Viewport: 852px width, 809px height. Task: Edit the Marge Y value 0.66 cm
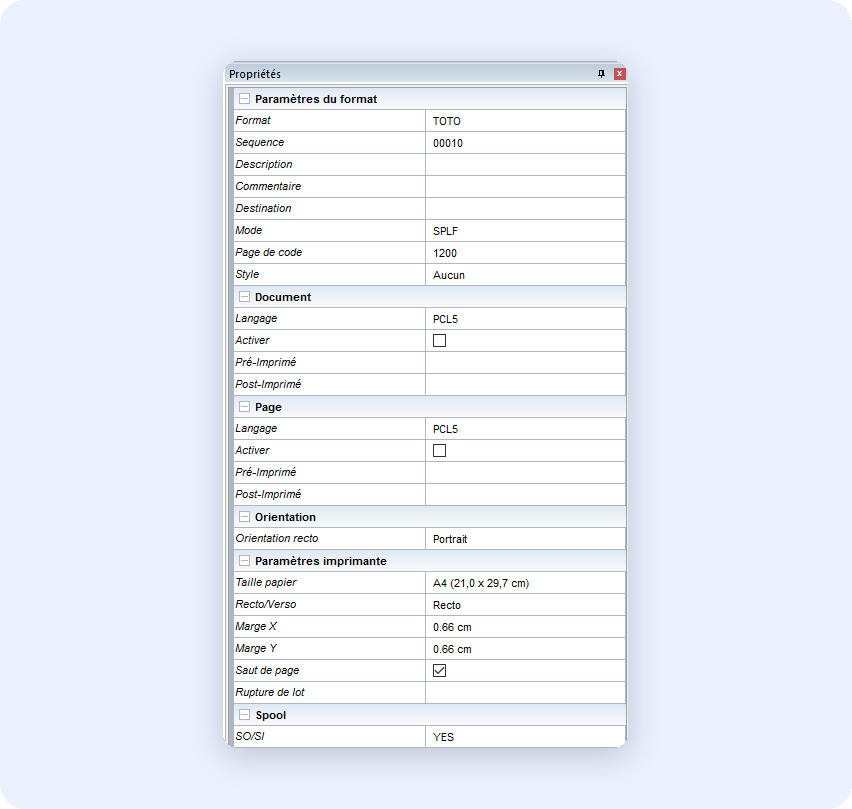point(525,649)
